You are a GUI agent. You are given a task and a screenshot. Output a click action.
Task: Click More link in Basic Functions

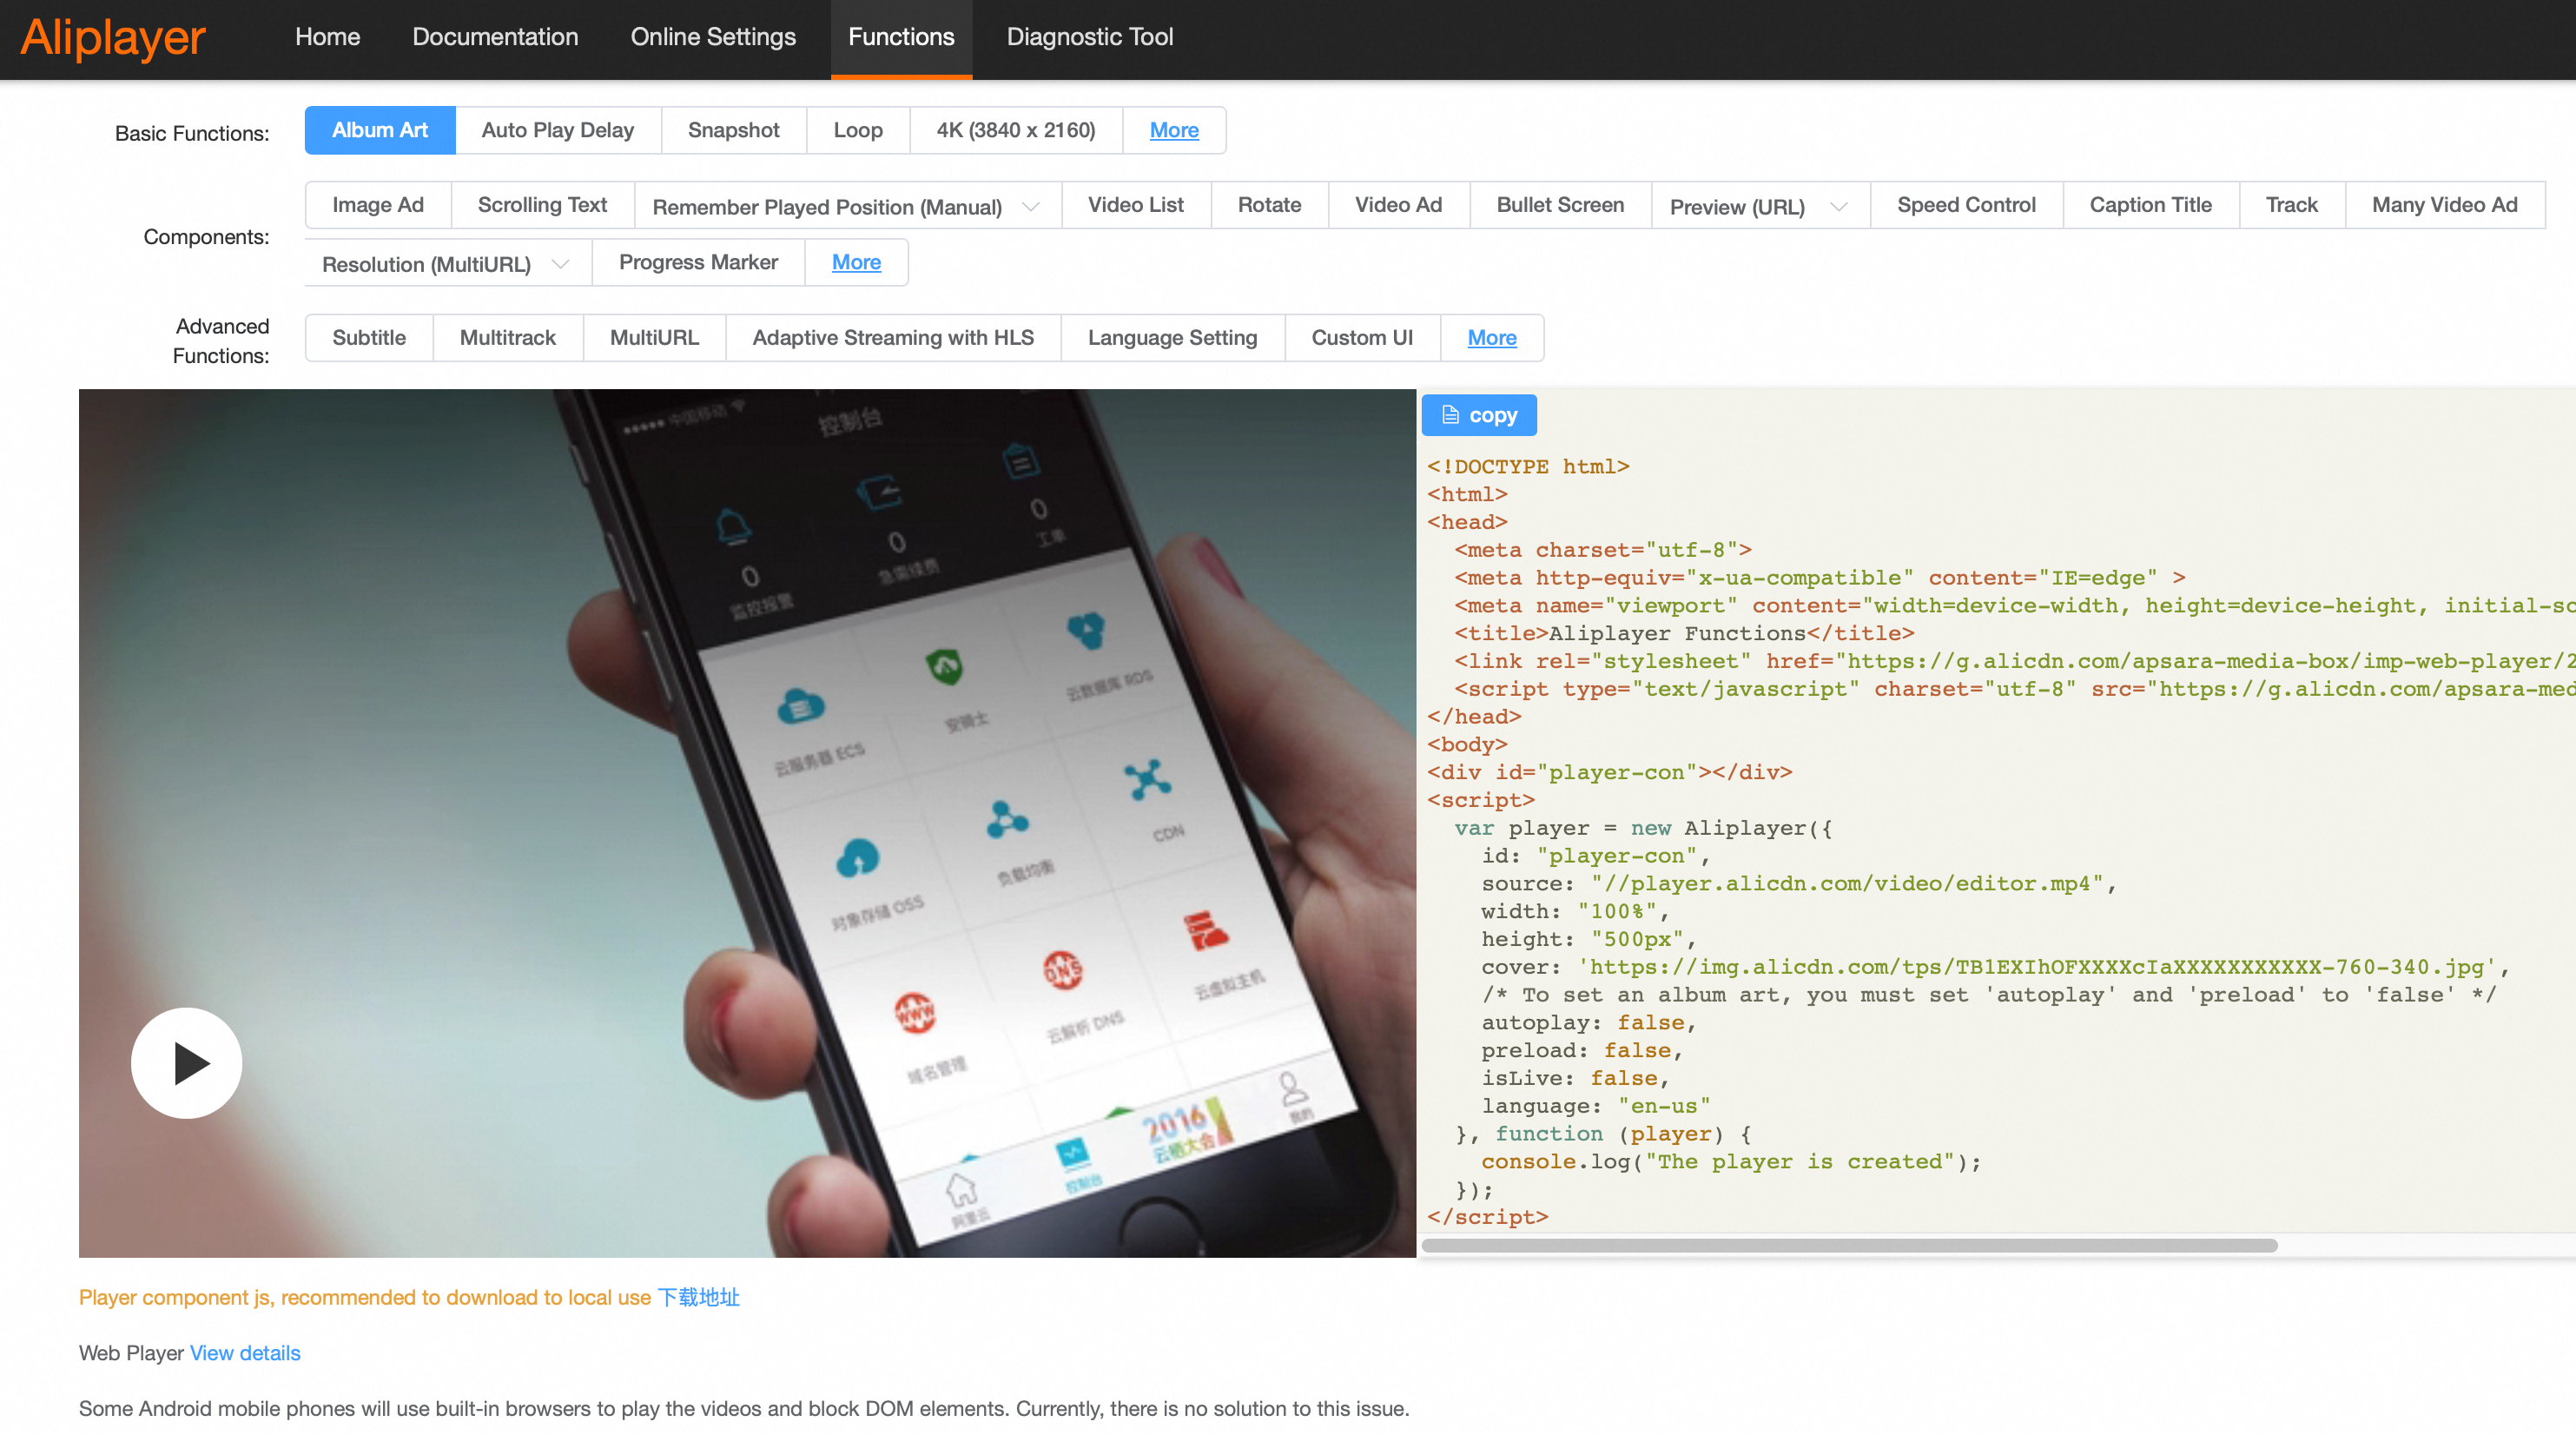coord(1173,130)
